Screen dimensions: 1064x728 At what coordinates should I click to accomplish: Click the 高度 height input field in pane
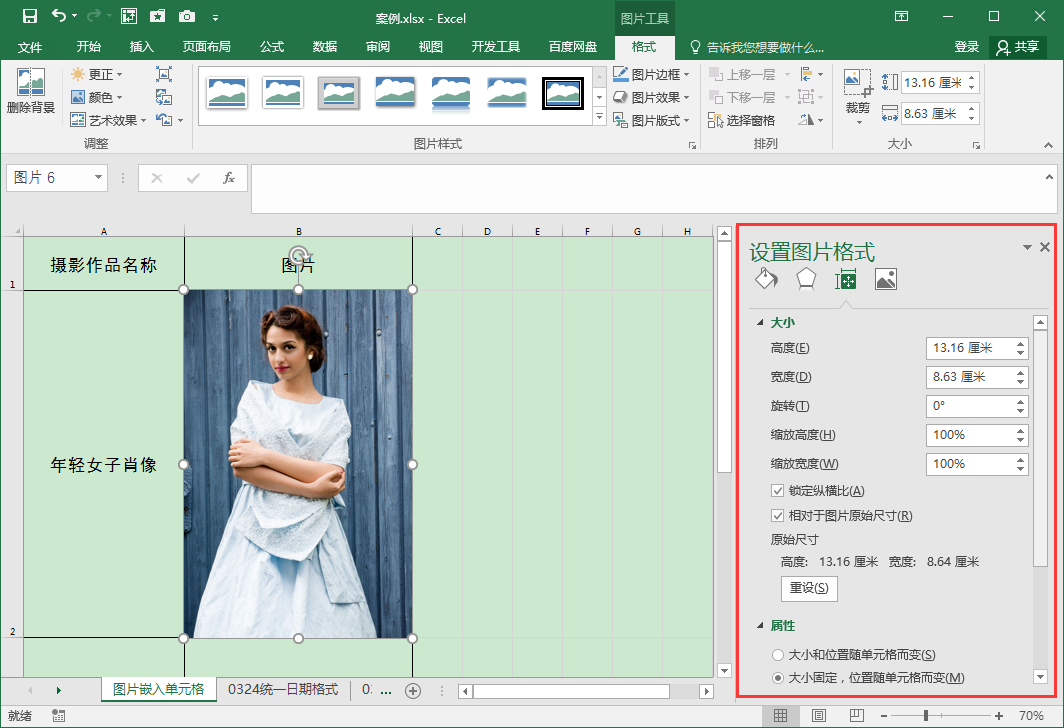(968, 348)
